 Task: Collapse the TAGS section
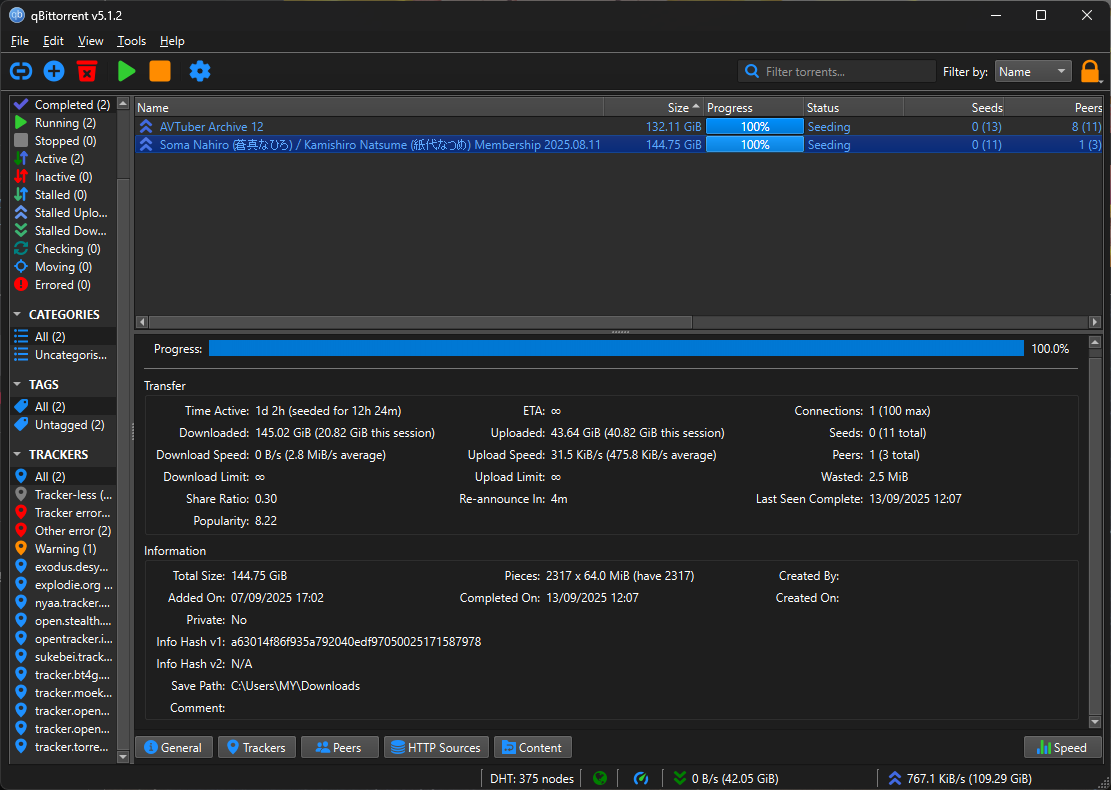point(18,384)
